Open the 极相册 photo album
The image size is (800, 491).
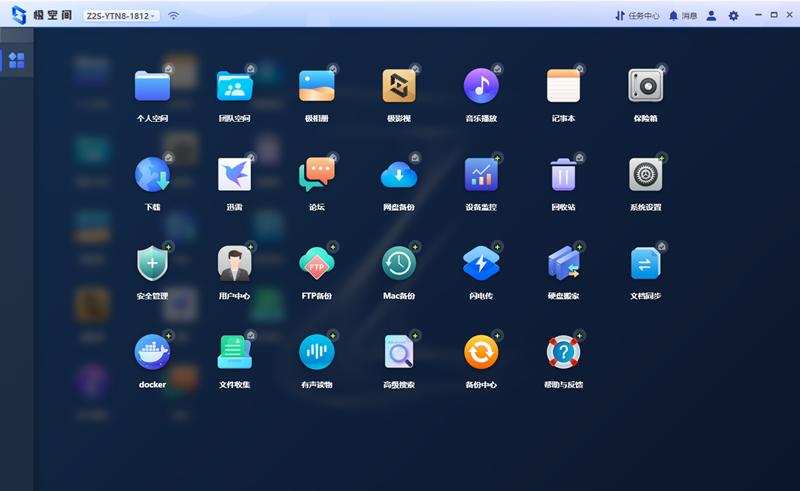point(316,87)
